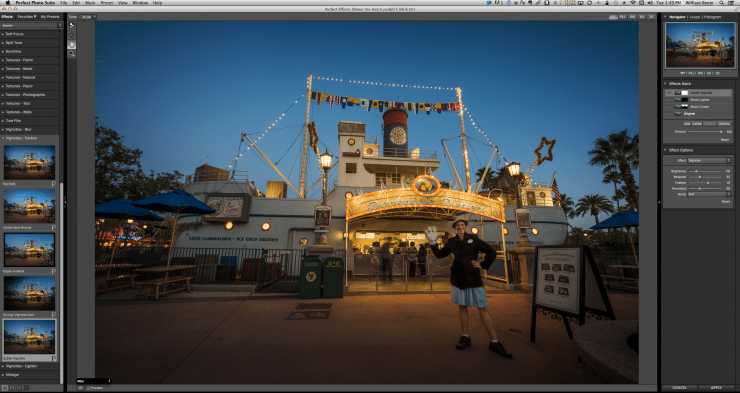
Task: Open the Preset menu
Action: pyautogui.click(x=107, y=3)
